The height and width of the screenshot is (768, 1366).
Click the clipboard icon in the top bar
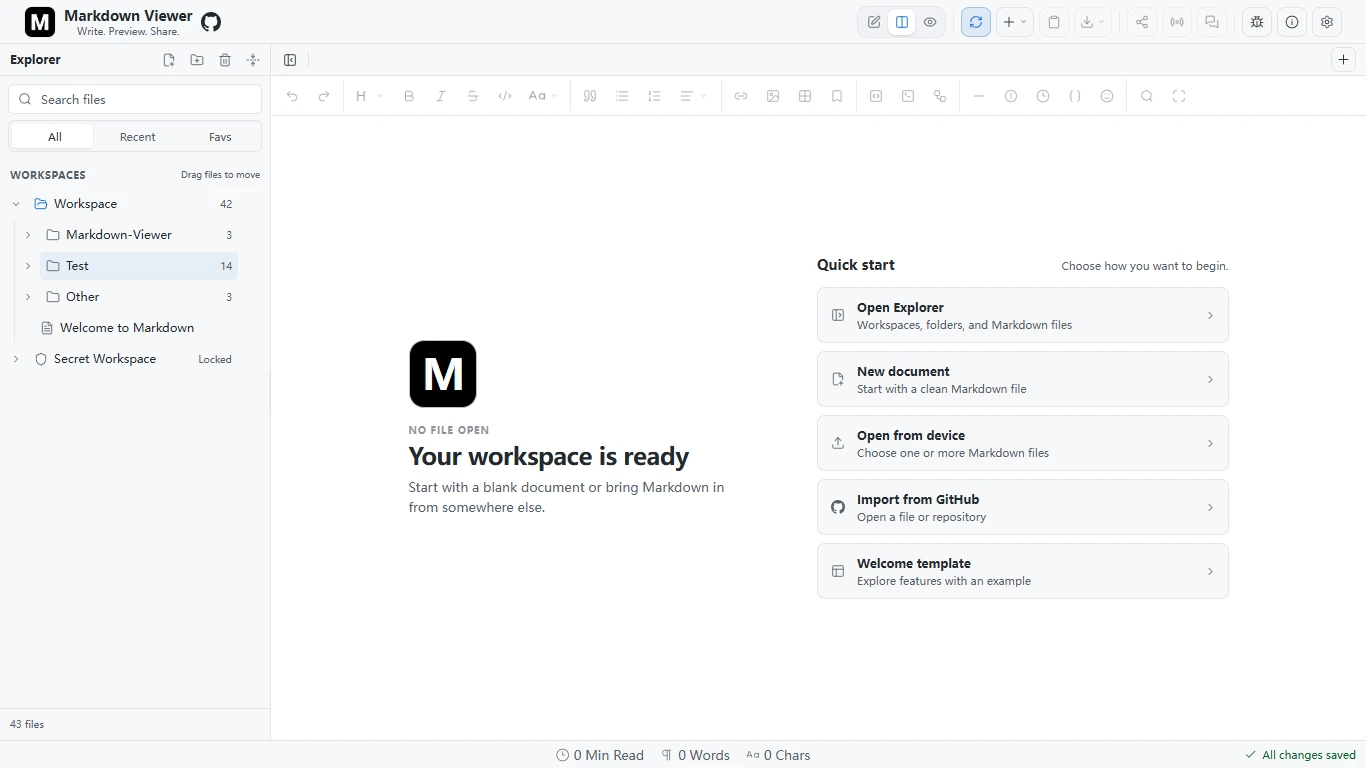click(1054, 22)
